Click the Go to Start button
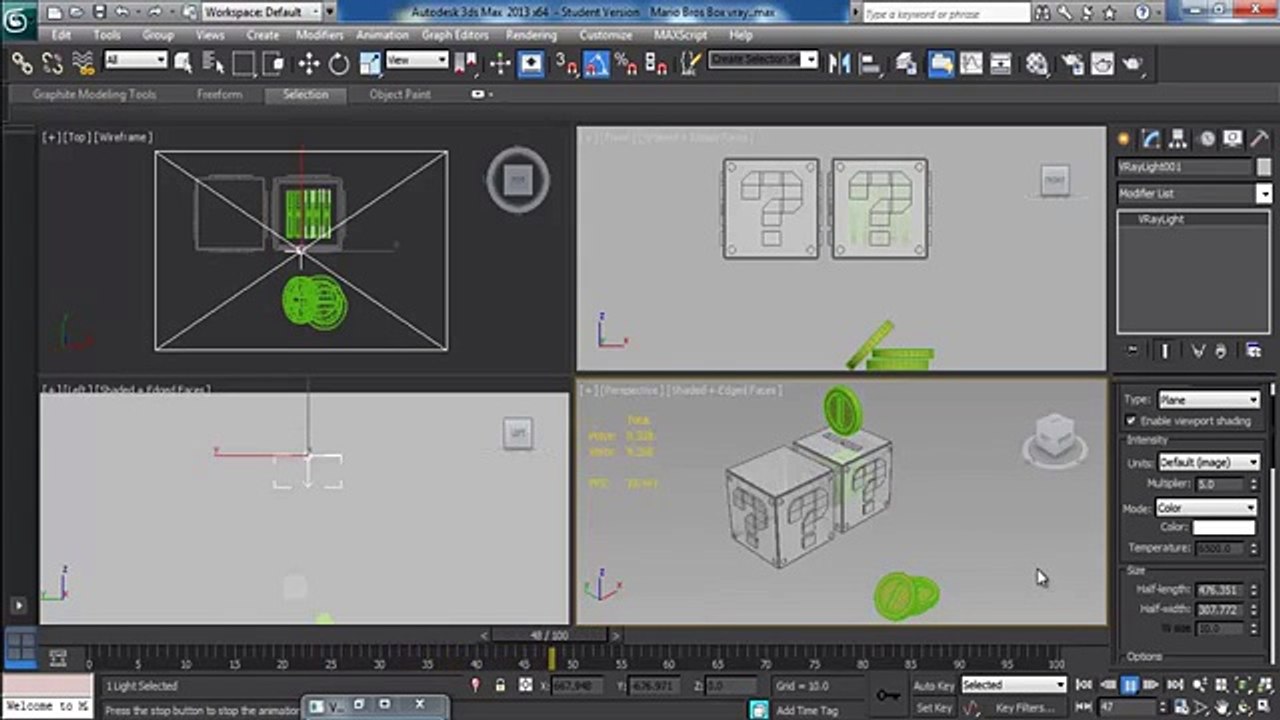Screen dimensions: 1280x720 [1084, 685]
